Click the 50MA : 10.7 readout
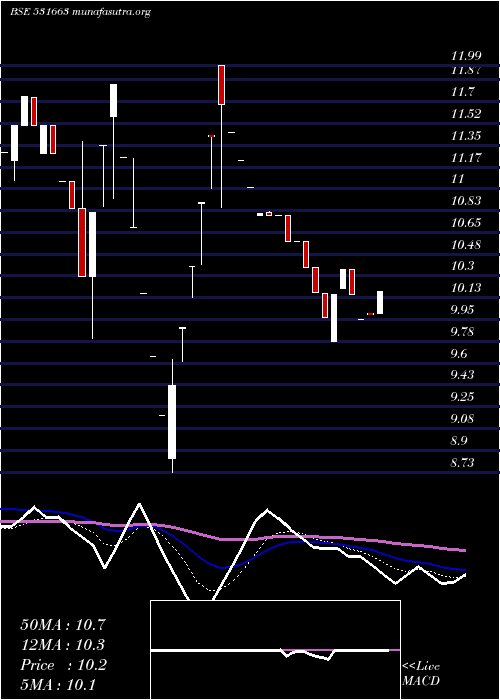The image size is (500, 700). (x=63, y=625)
